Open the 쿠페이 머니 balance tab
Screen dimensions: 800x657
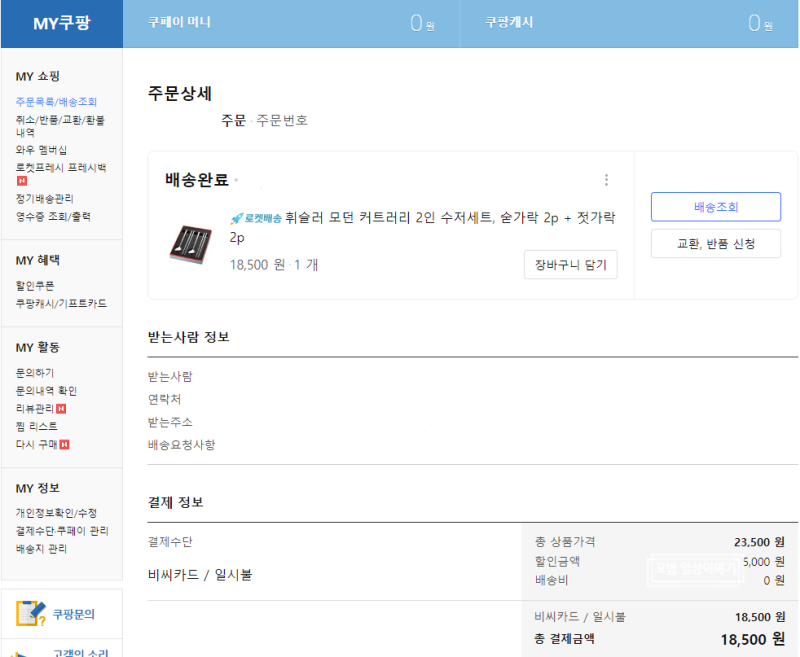291,23
